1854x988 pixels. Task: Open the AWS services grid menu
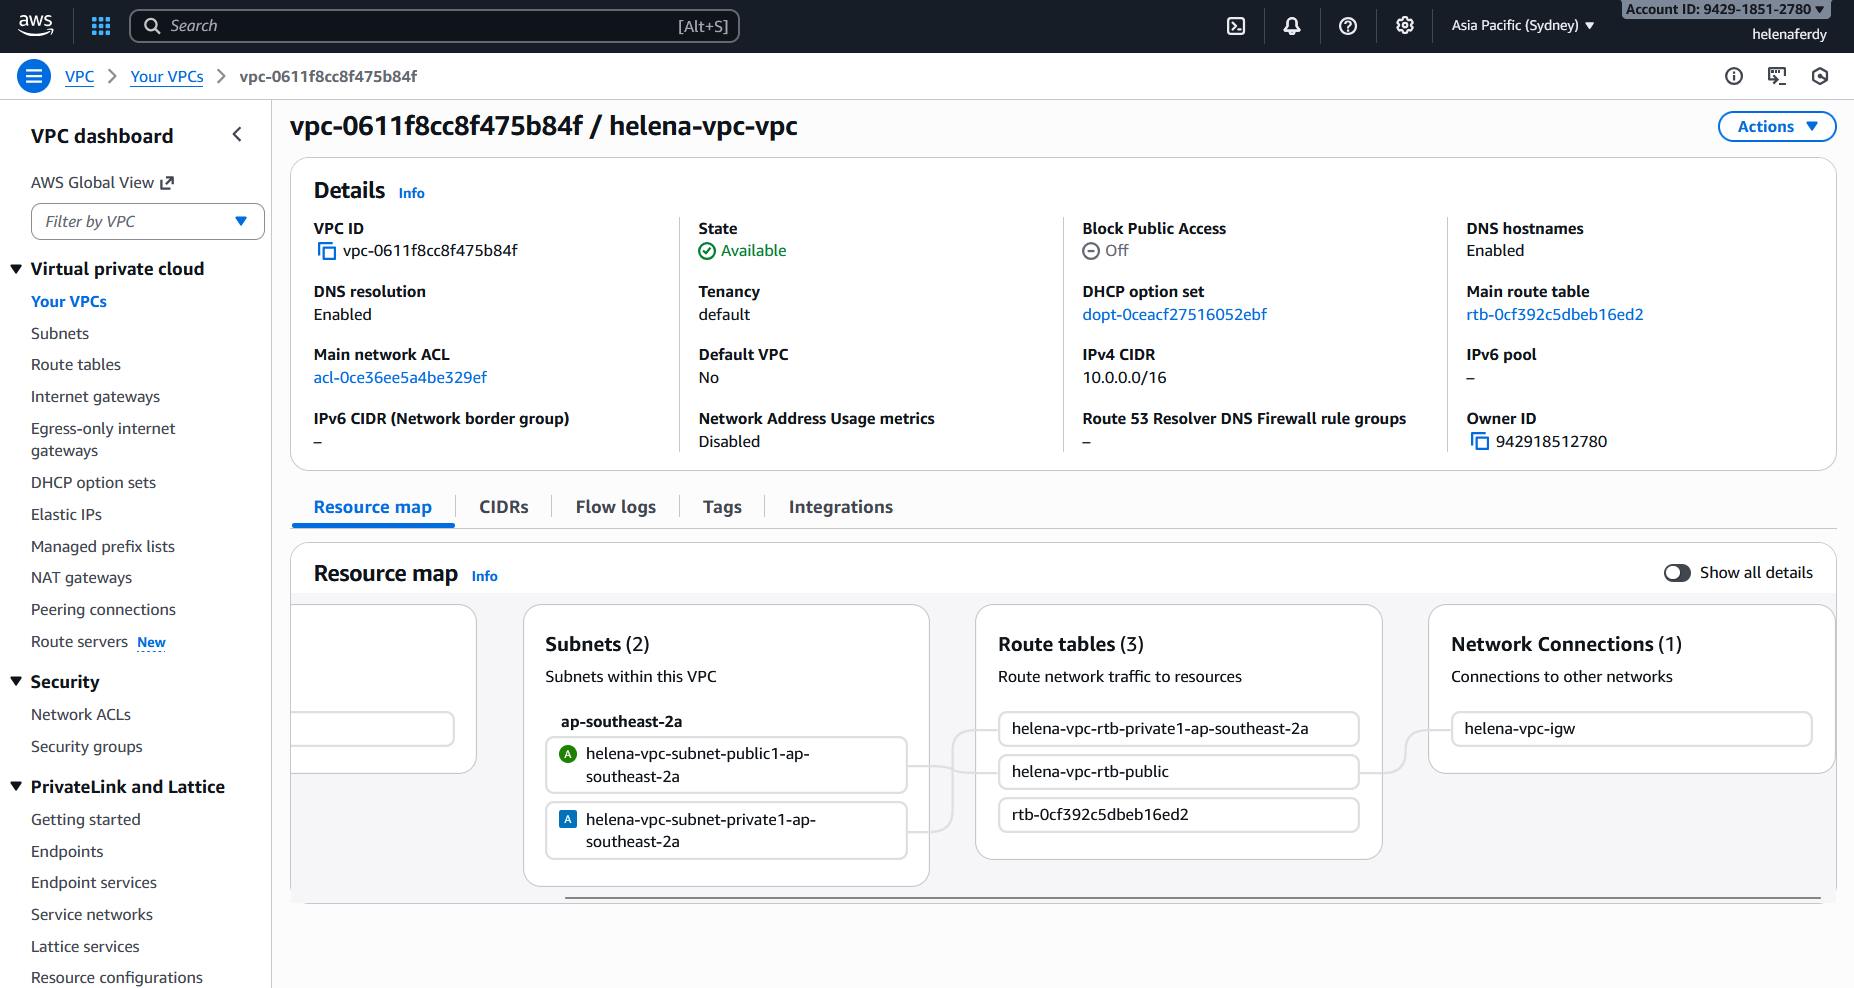point(101,26)
